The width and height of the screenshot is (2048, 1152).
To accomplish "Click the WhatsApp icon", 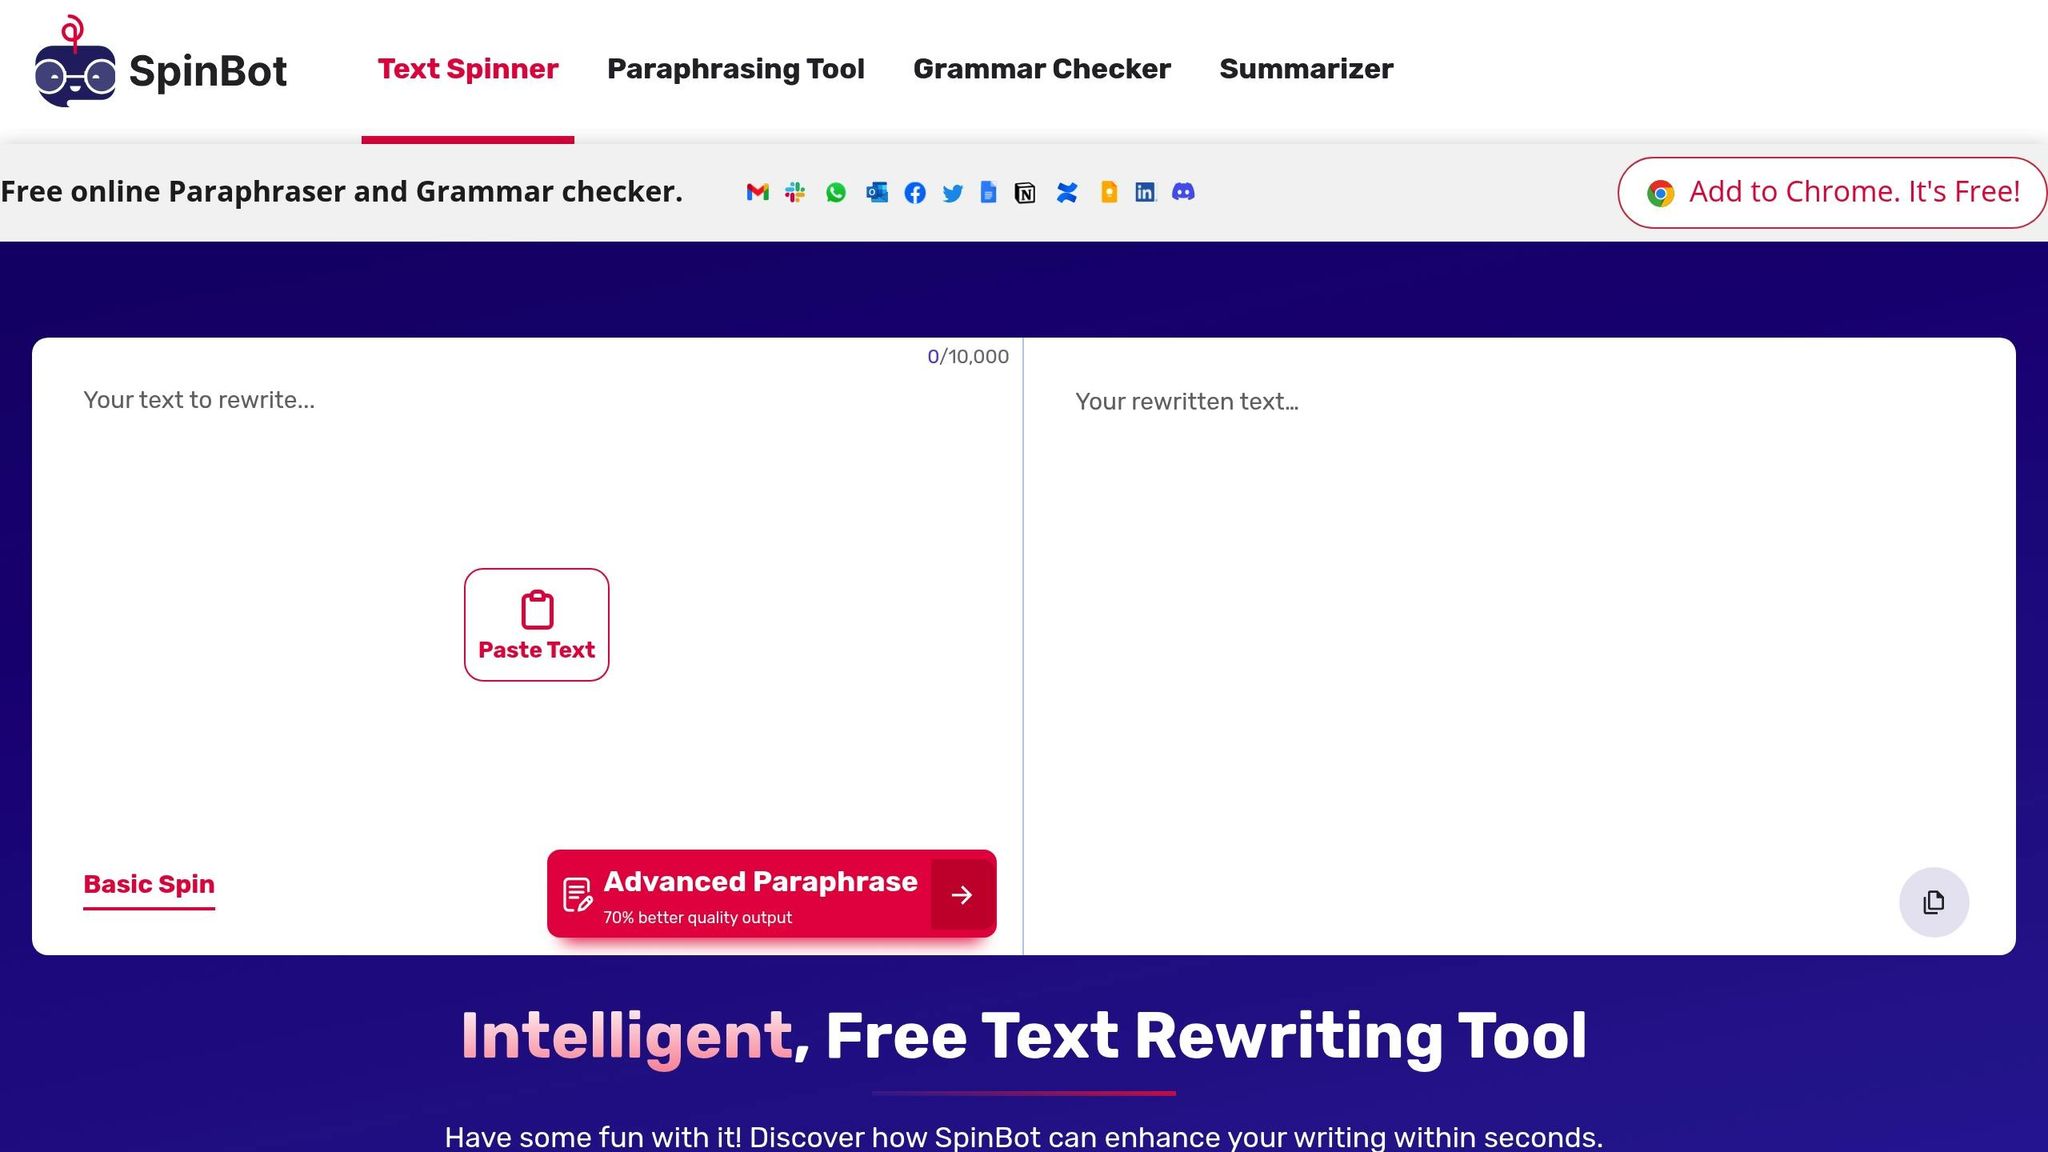I will 836,192.
